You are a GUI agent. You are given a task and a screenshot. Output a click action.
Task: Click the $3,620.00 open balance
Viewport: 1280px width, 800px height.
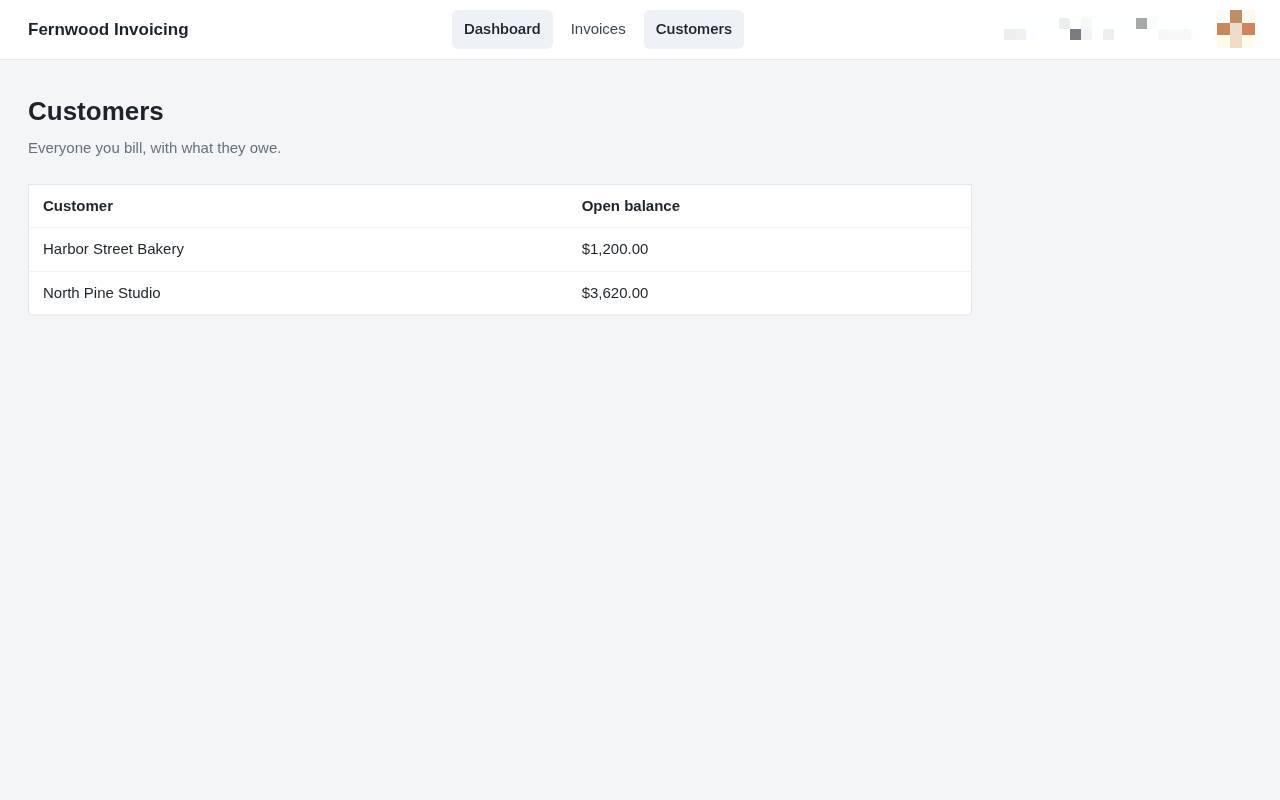(615, 293)
